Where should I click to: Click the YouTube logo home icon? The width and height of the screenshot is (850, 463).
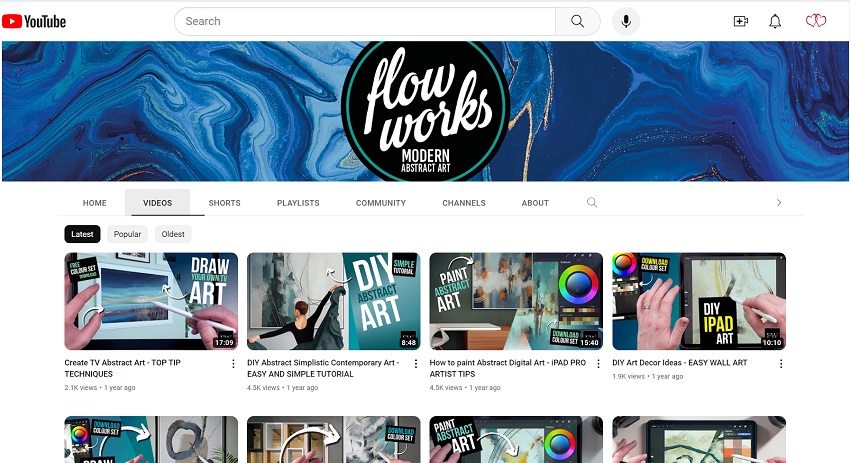click(34, 21)
